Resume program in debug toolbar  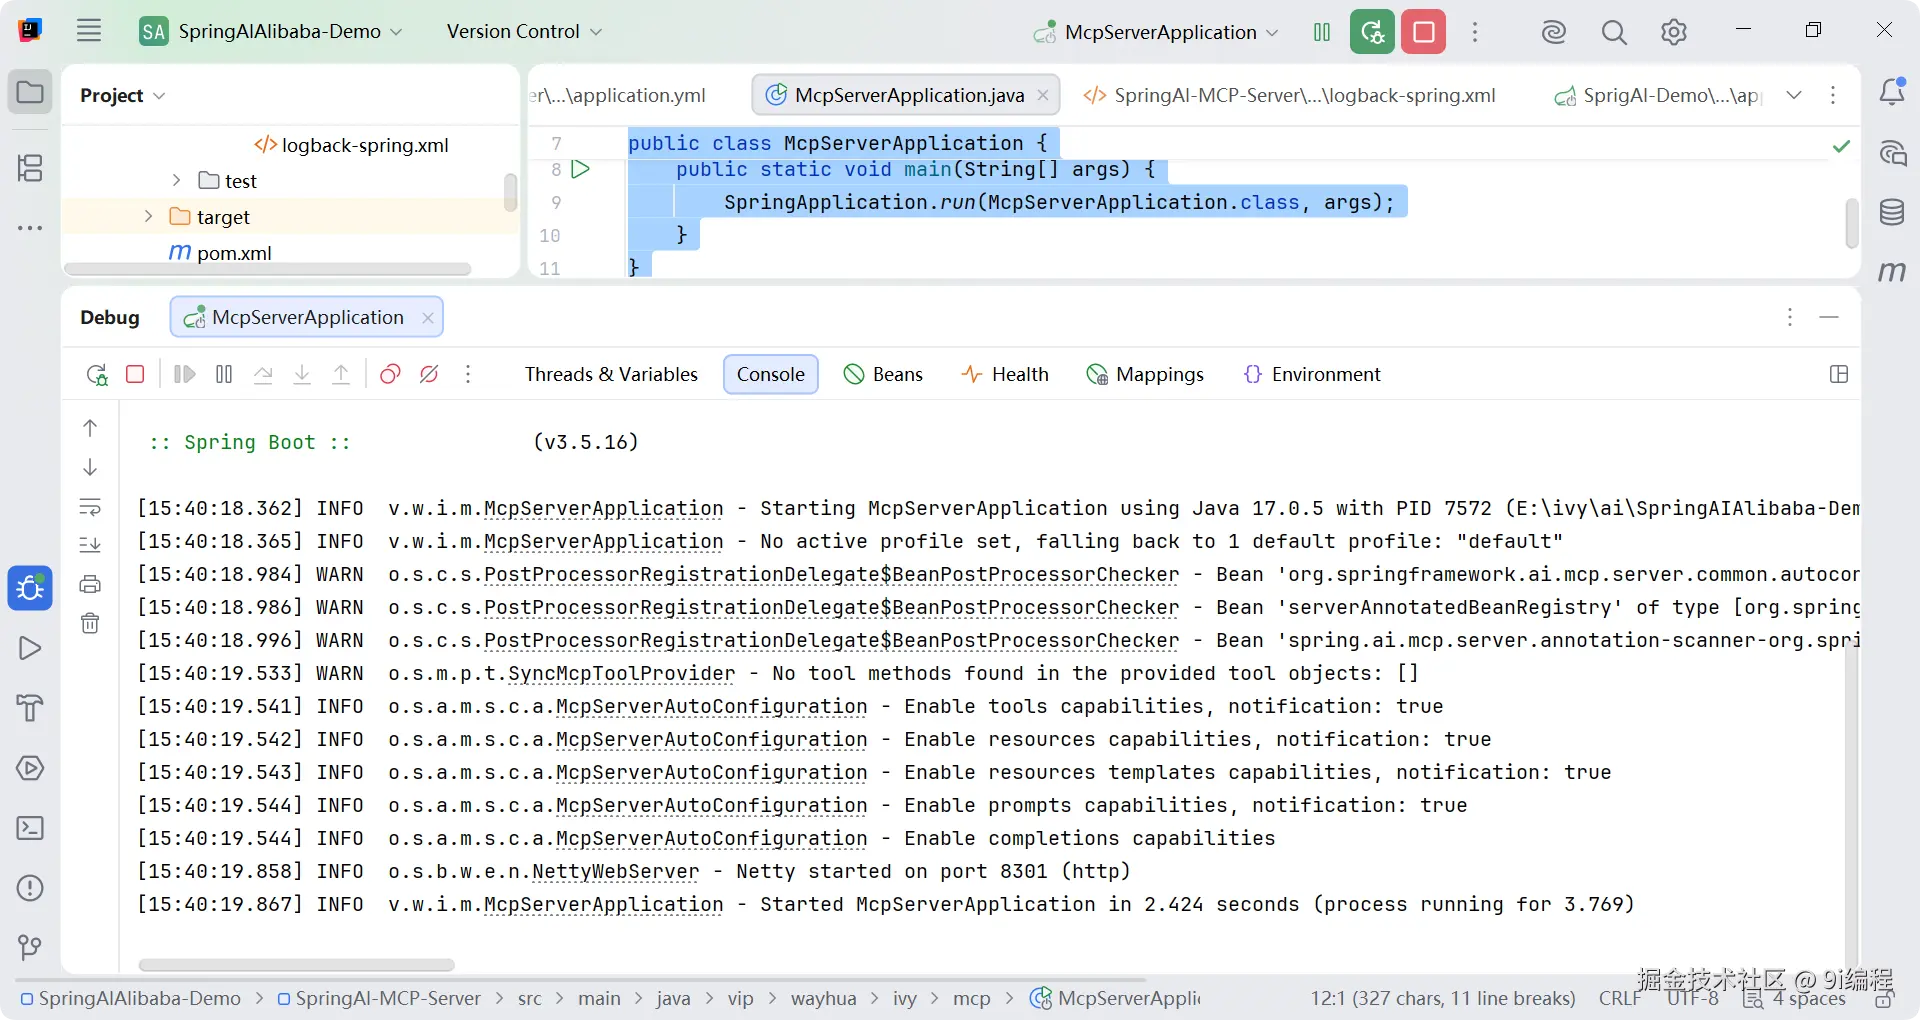pos(185,374)
